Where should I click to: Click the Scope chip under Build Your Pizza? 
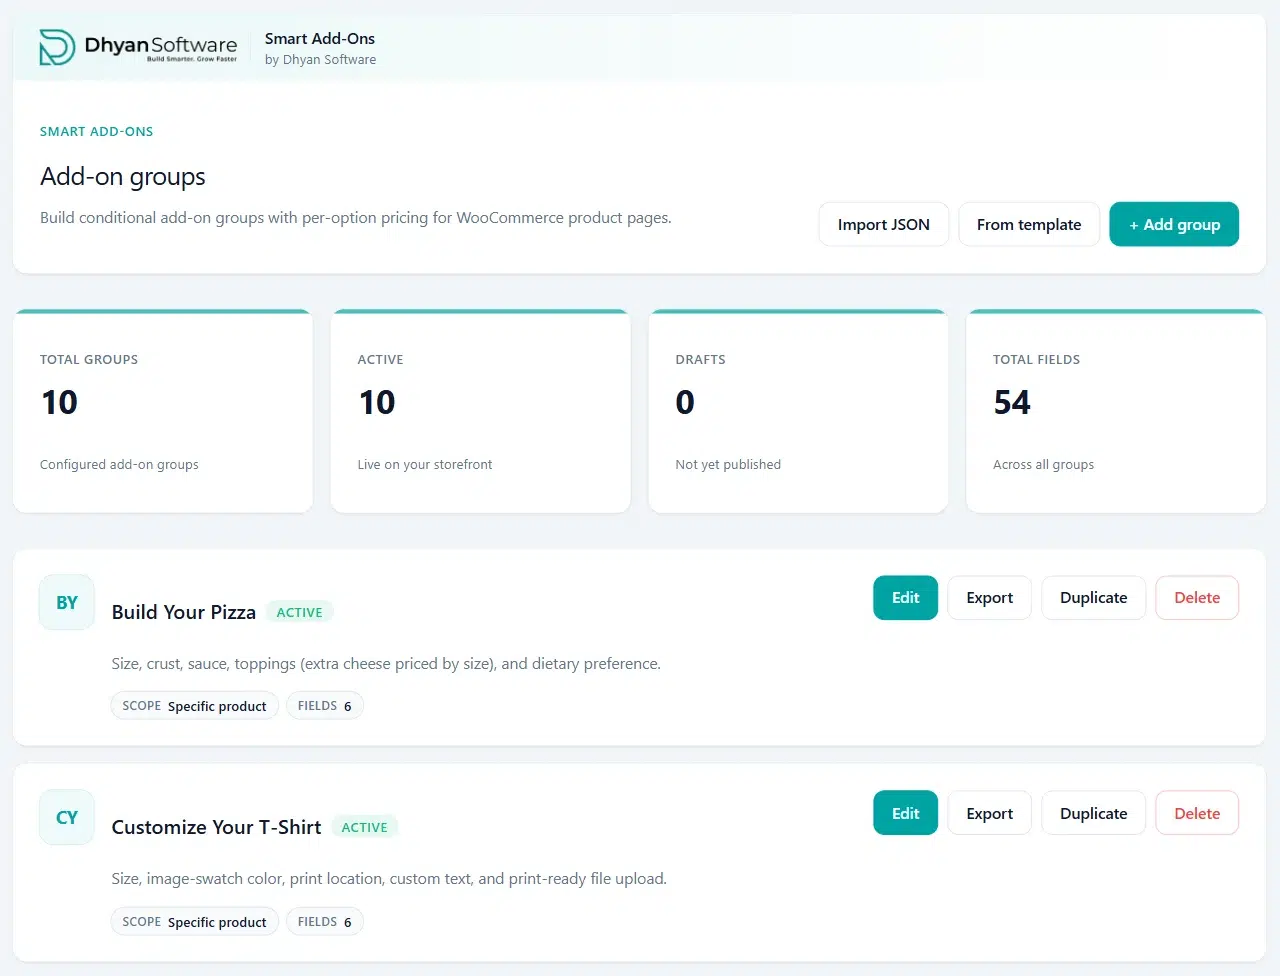195,705
